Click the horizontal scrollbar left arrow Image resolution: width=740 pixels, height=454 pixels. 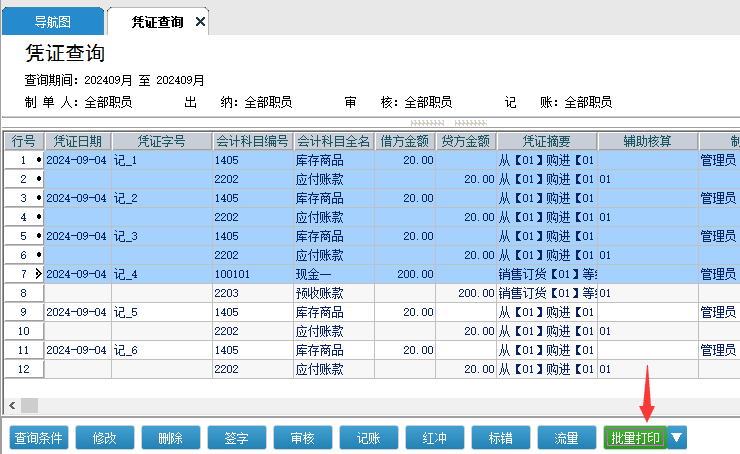tap(12, 405)
